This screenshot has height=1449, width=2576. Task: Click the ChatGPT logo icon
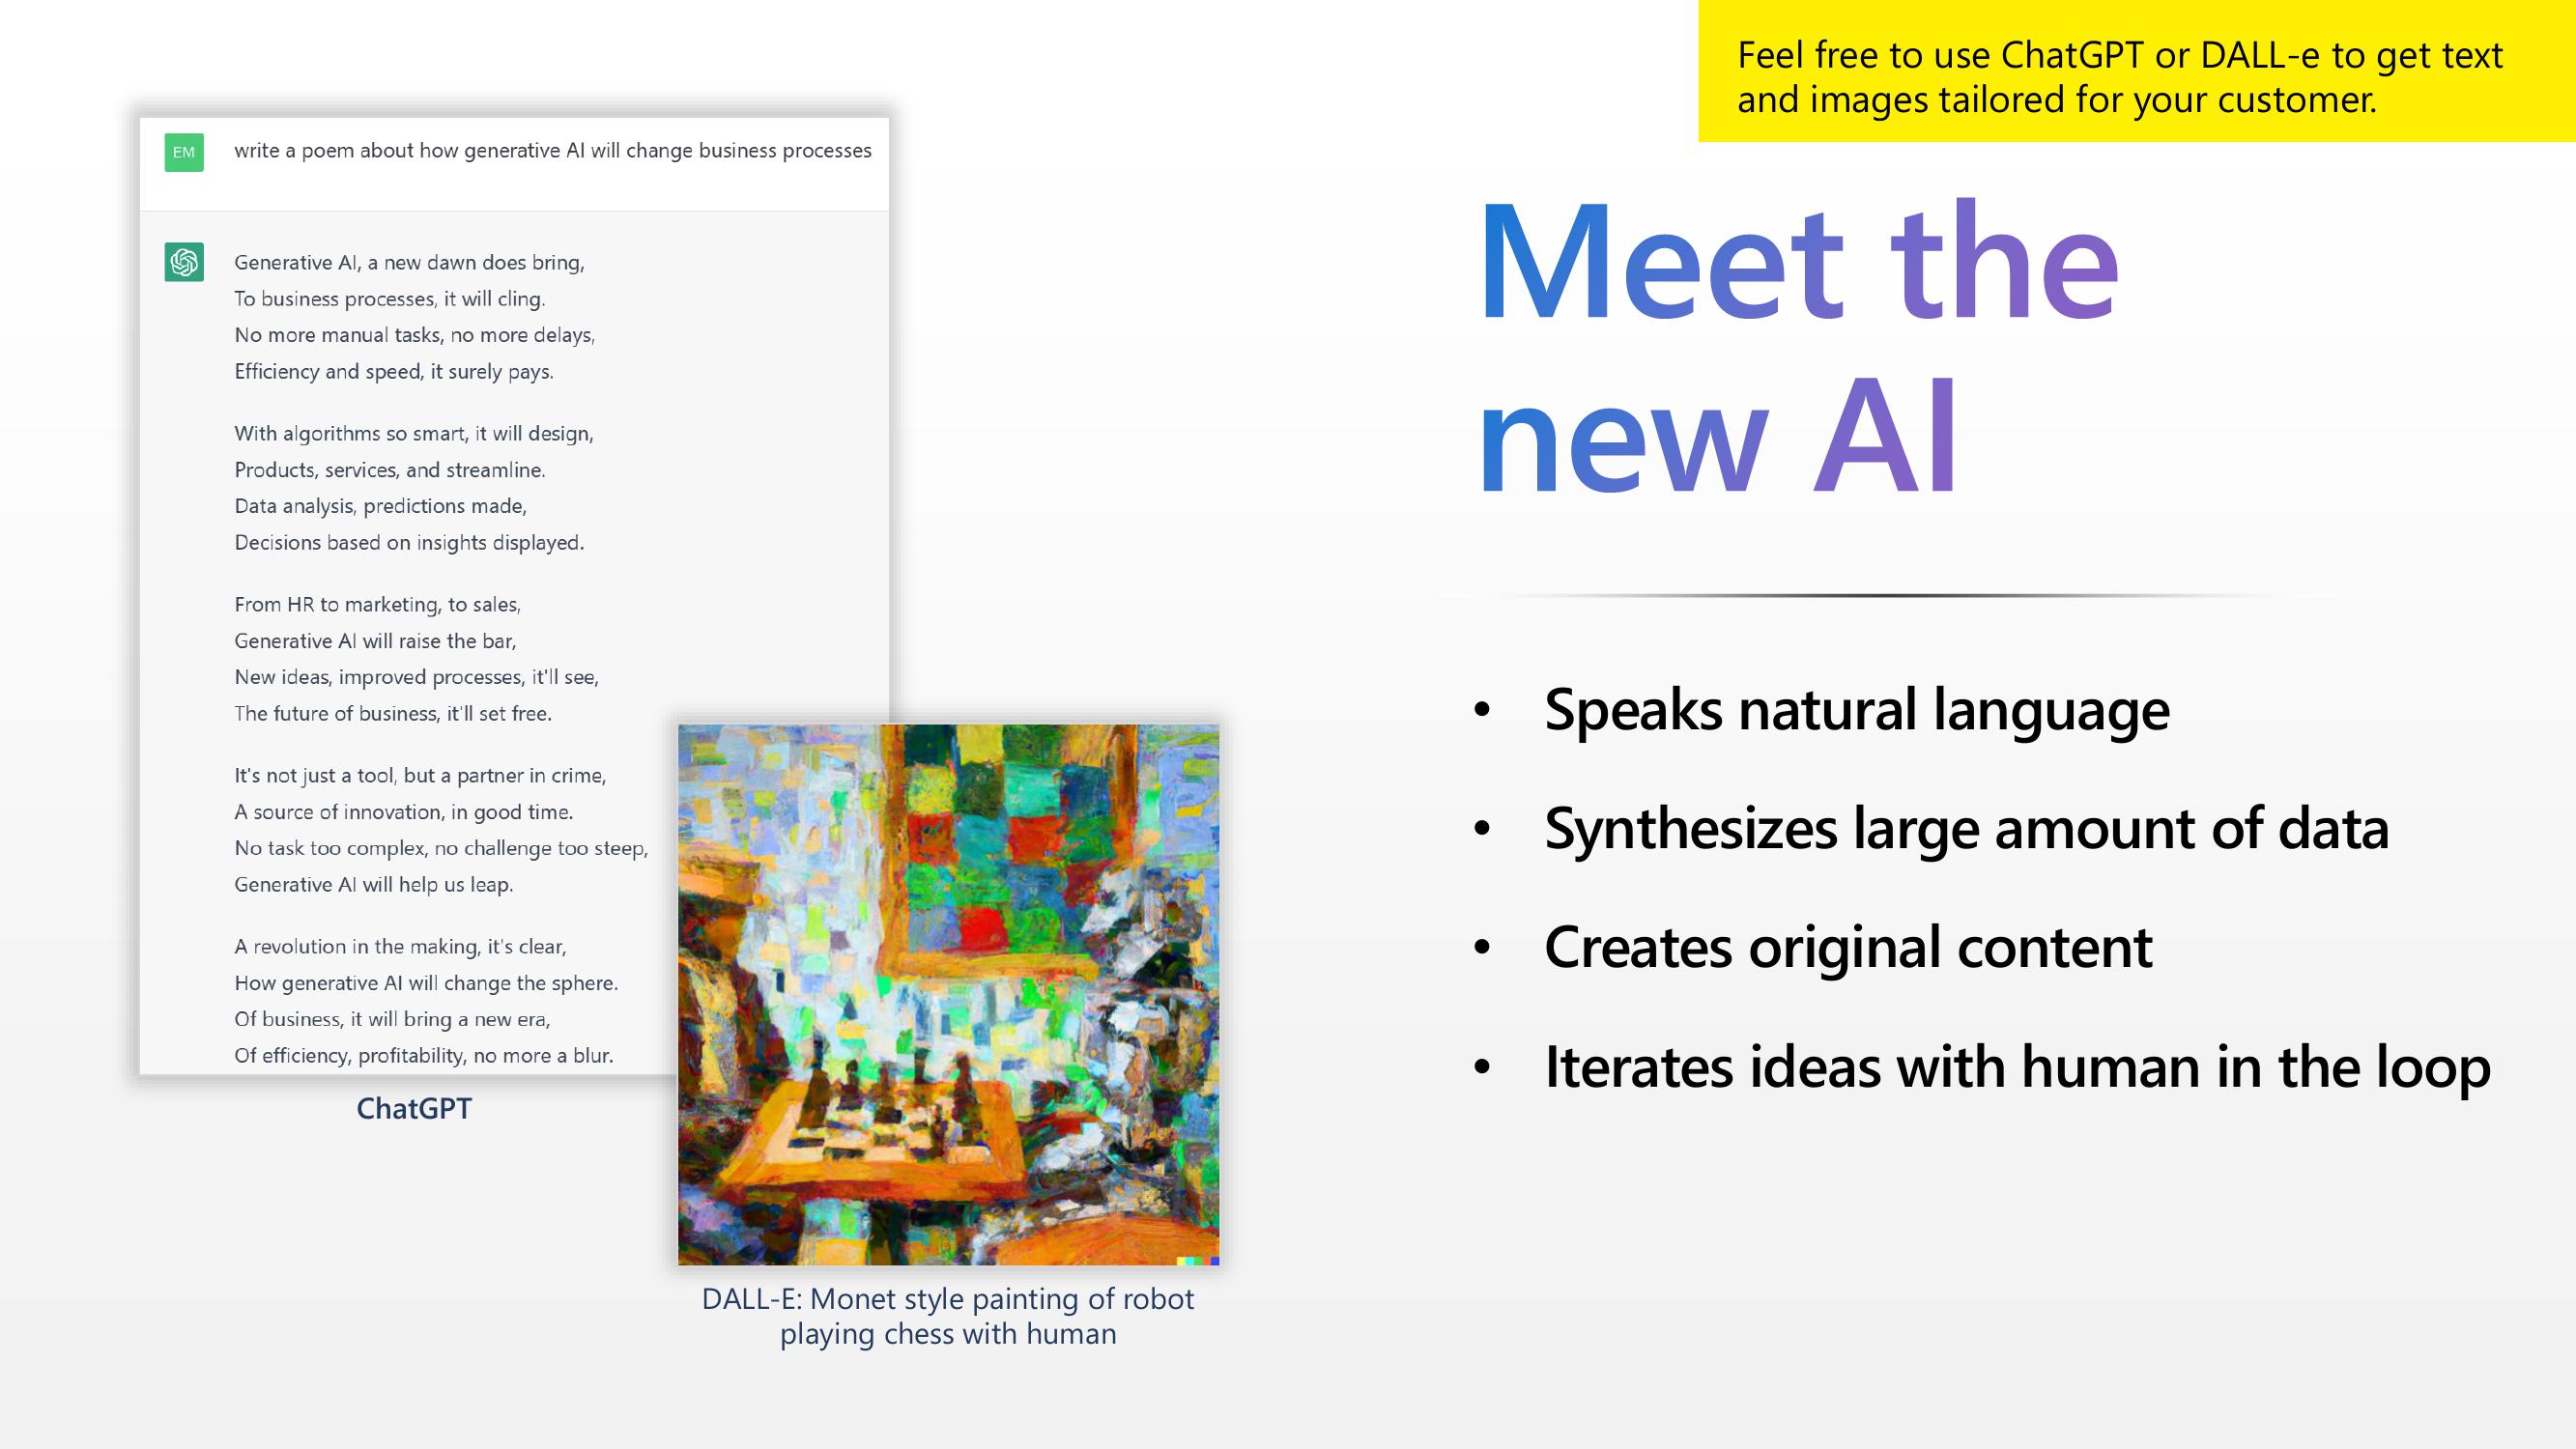184,260
